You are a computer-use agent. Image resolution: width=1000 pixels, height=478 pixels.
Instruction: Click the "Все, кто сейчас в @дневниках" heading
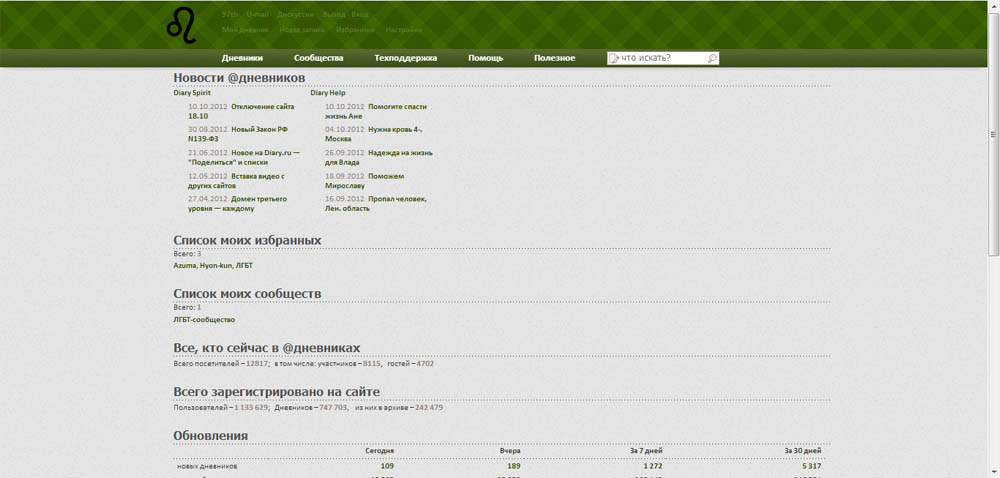point(267,348)
